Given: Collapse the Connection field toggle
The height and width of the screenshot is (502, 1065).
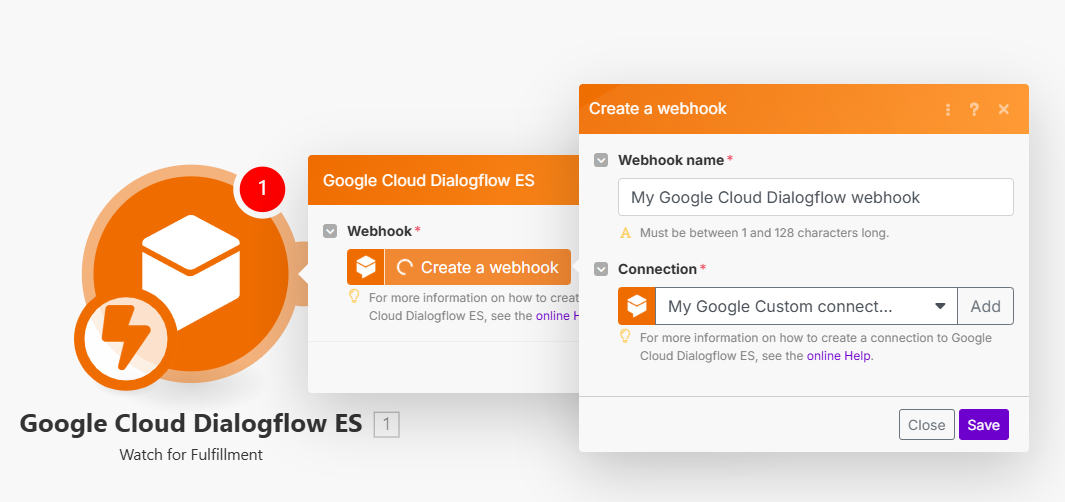Looking at the screenshot, I should pyautogui.click(x=600, y=269).
